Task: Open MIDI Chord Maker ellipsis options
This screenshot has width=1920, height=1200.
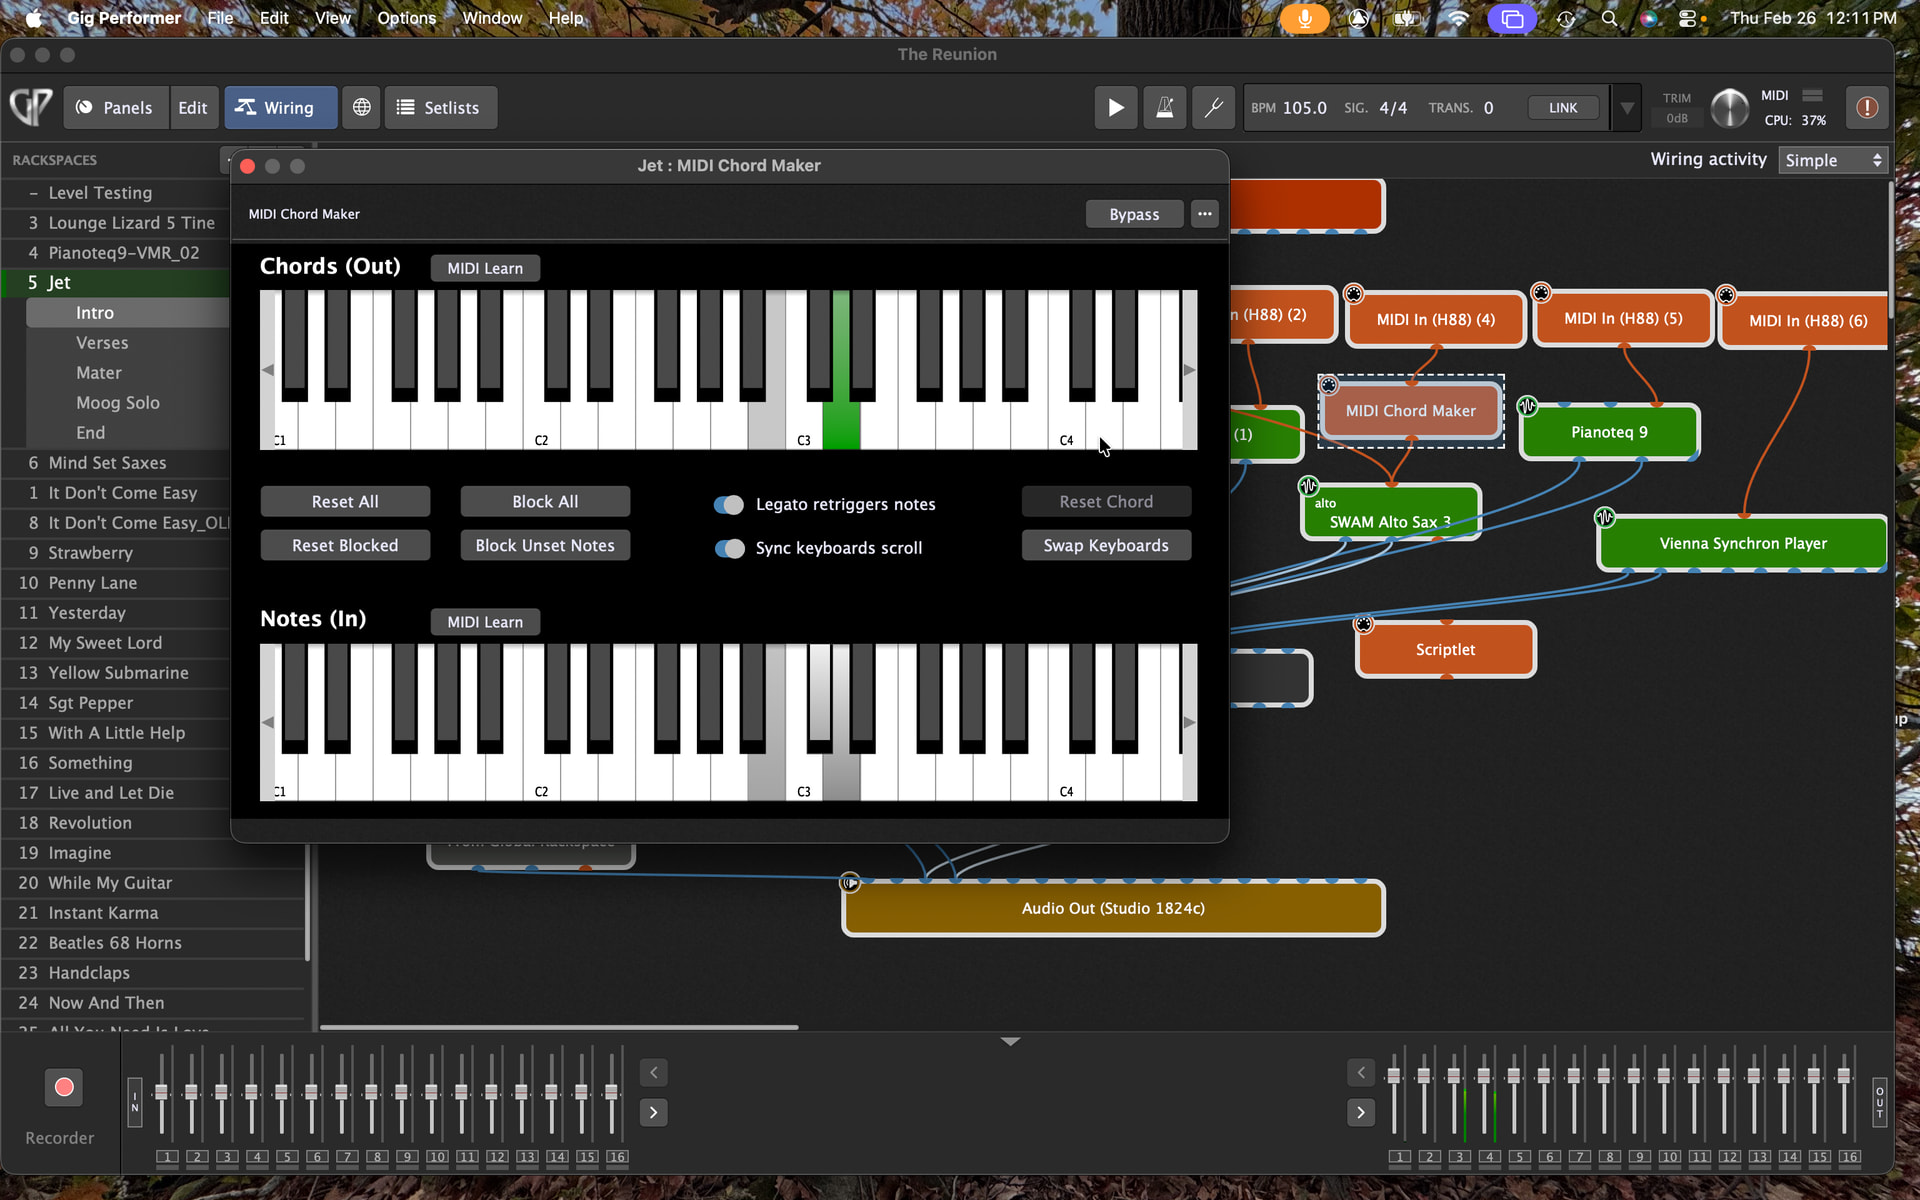Action: point(1205,214)
